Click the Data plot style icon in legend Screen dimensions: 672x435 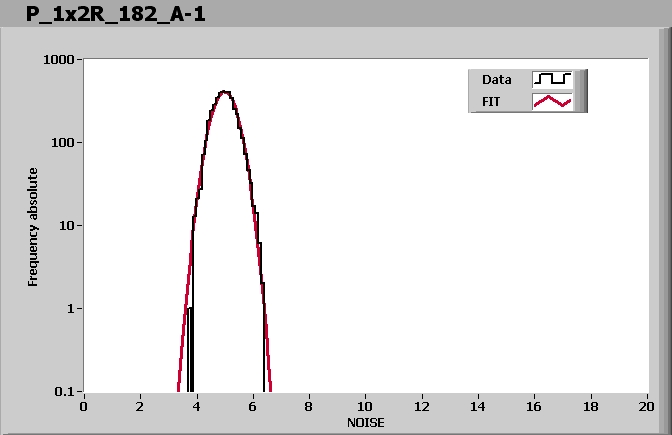coord(552,79)
